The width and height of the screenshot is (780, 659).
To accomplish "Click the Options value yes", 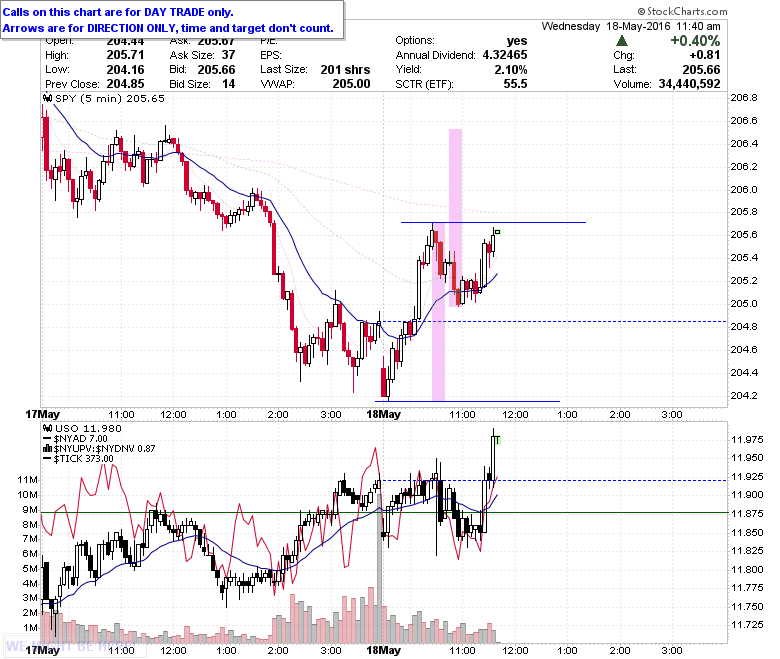I will pyautogui.click(x=517, y=41).
